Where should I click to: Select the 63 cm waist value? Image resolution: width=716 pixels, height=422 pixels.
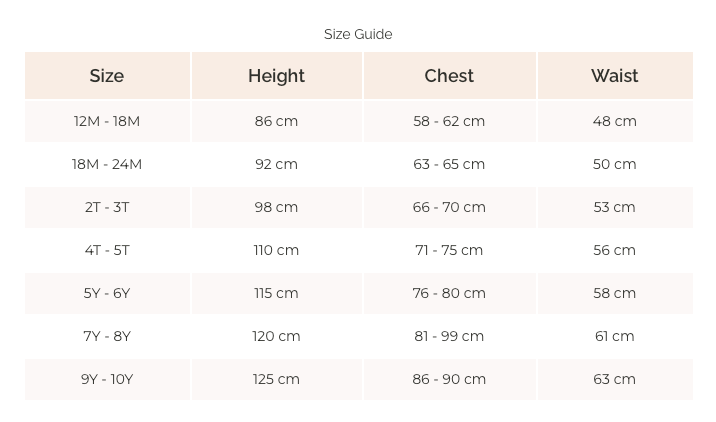point(614,379)
